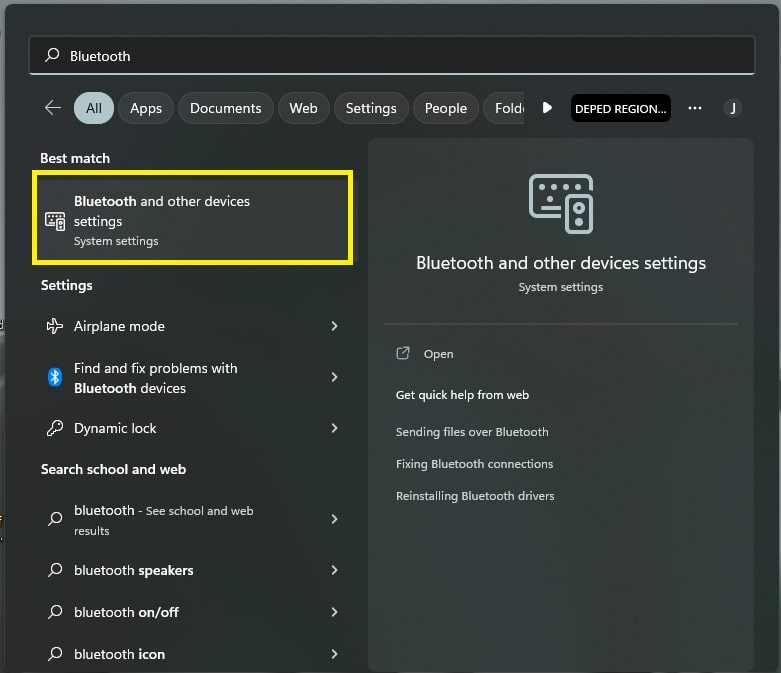Select bluetooth icon suggestion
The width and height of the screenshot is (781, 673).
click(192, 654)
